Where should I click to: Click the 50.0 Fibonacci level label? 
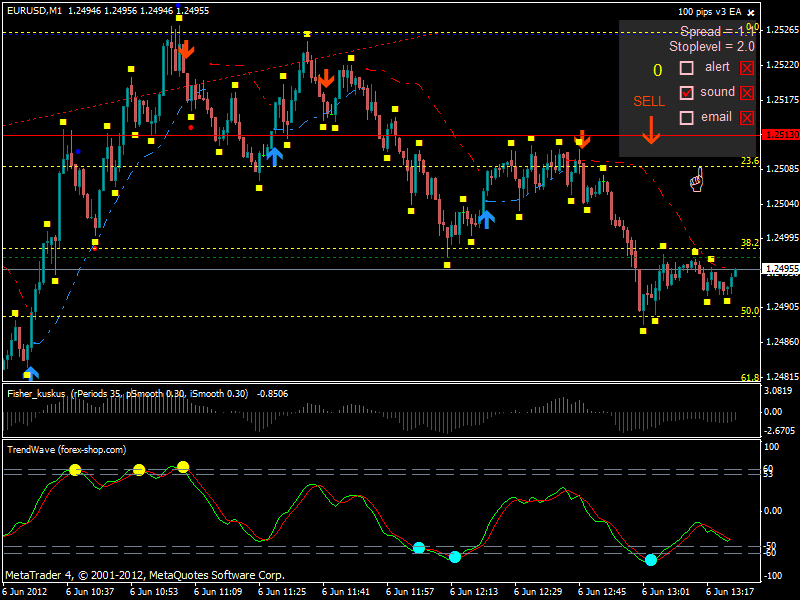coord(750,310)
